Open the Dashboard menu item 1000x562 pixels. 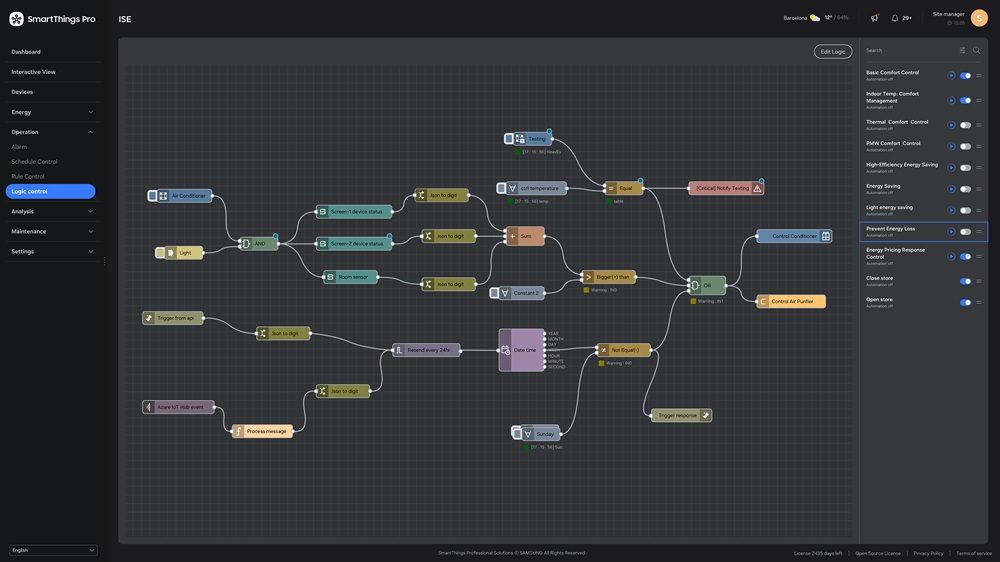(x=26, y=52)
